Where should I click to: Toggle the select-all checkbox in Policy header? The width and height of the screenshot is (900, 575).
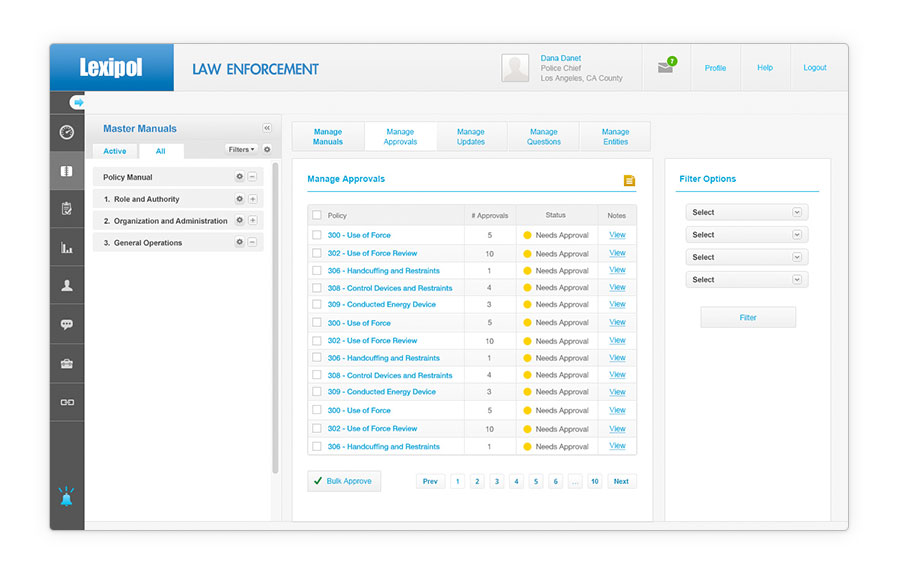(x=316, y=215)
